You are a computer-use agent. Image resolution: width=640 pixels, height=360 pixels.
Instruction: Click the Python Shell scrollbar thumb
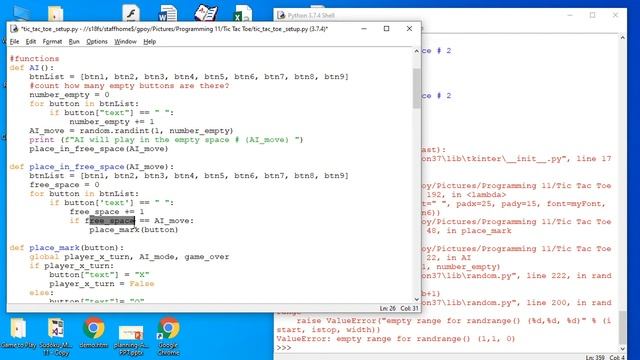click(x=622, y=327)
